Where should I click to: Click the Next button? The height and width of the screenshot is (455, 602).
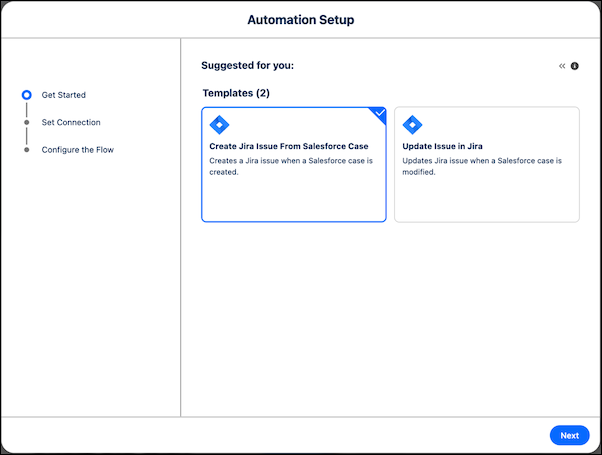pyautogui.click(x=569, y=435)
